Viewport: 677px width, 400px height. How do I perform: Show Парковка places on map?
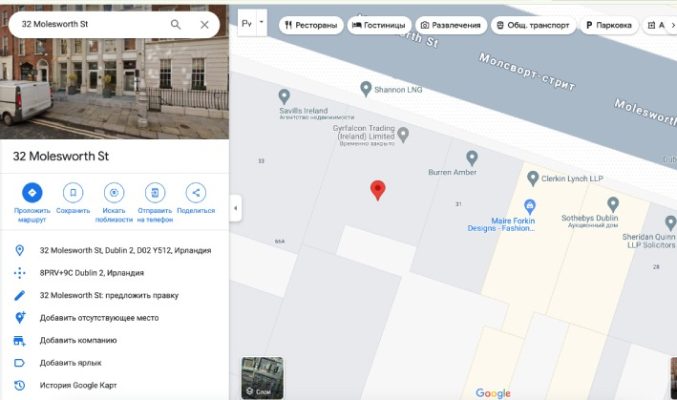coord(610,24)
